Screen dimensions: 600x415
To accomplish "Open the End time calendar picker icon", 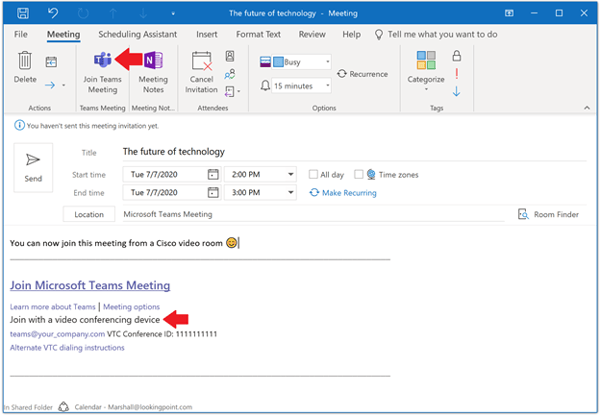I will 213,192.
